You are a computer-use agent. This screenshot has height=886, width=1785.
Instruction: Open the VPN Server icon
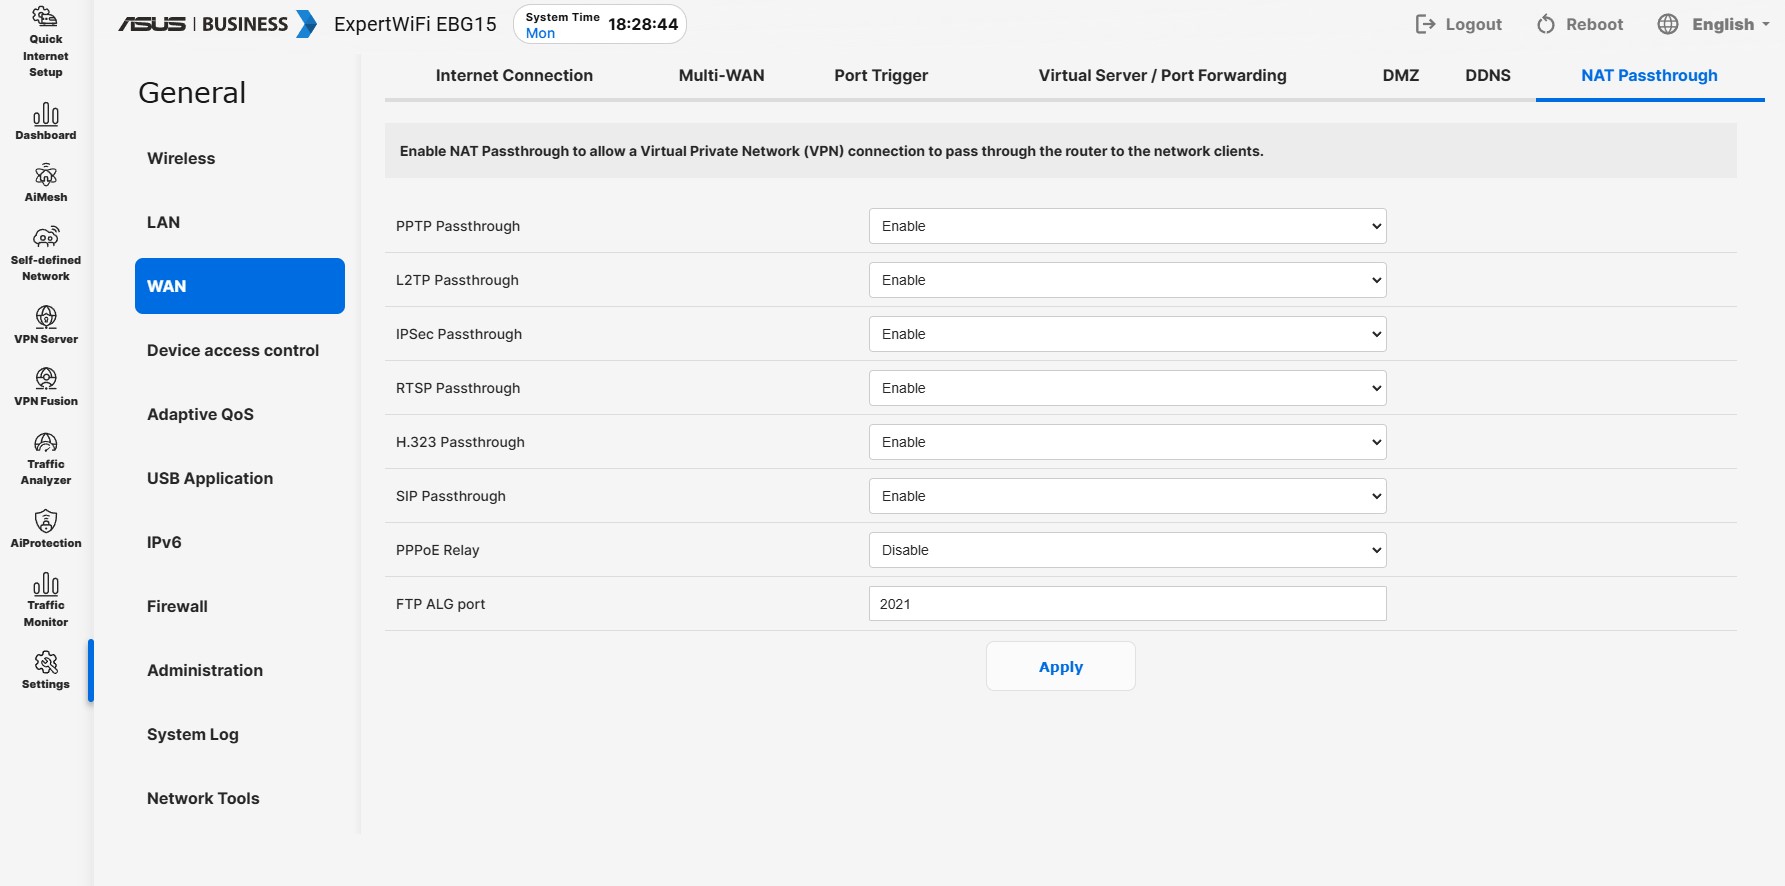[x=46, y=317]
